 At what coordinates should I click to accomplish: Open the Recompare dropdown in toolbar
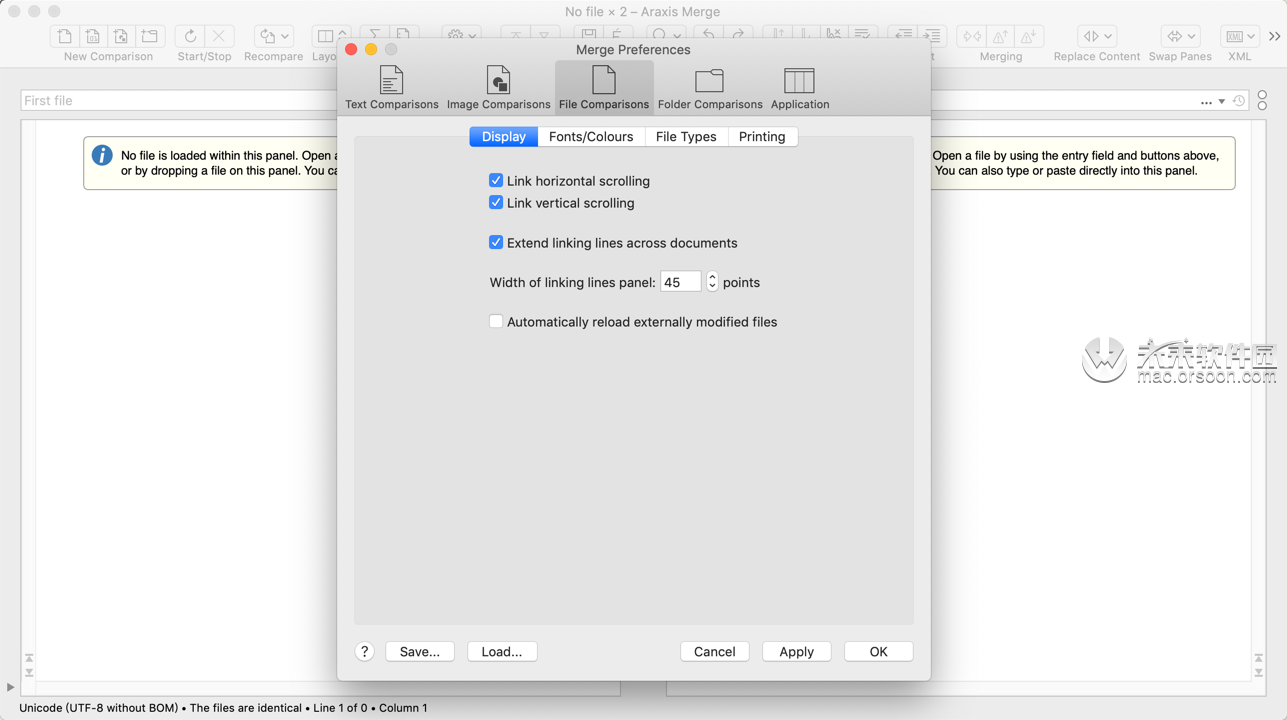click(x=273, y=36)
